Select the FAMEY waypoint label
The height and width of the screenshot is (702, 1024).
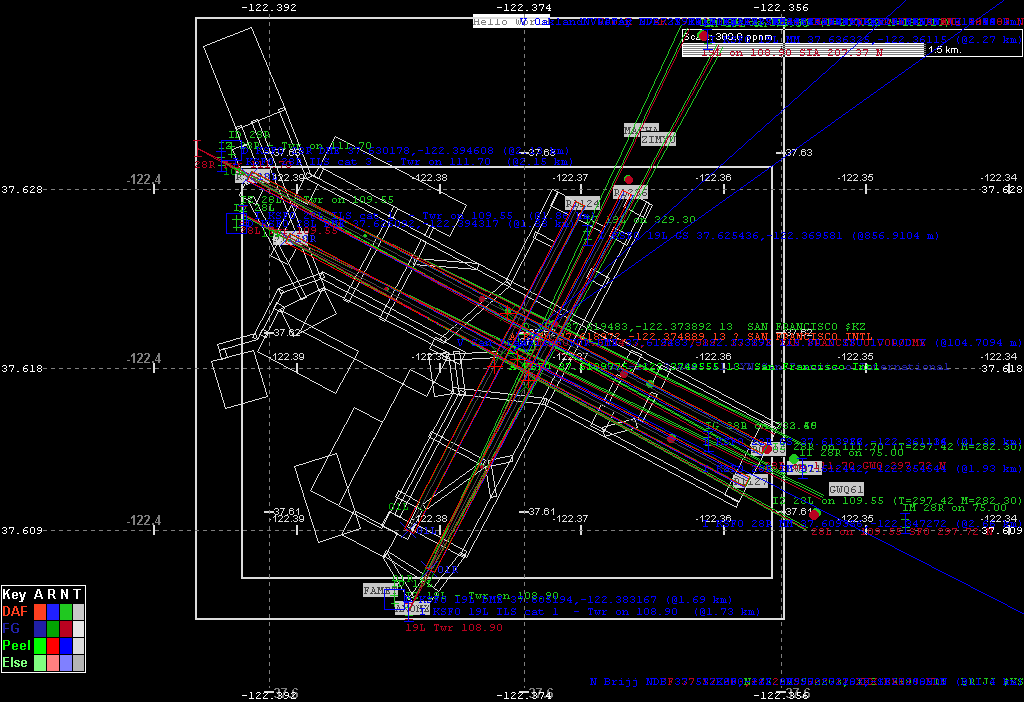pyautogui.click(x=380, y=591)
